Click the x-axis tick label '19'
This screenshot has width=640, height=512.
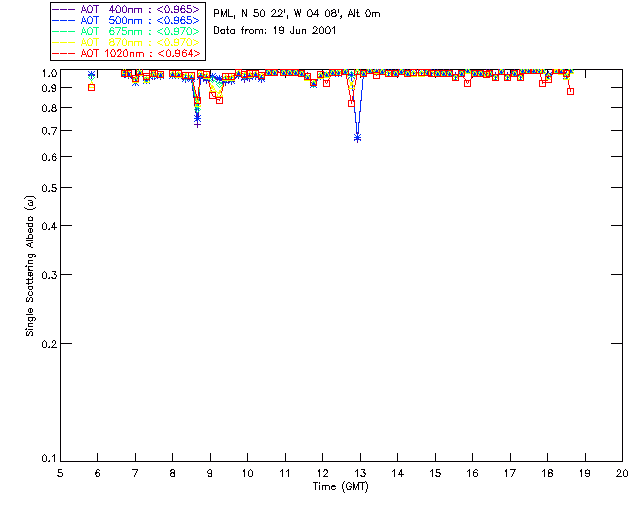coord(585,474)
